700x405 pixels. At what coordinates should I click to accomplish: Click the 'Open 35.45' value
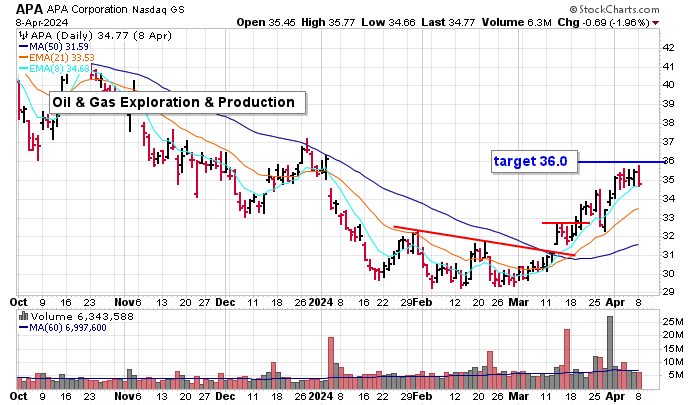coord(266,22)
